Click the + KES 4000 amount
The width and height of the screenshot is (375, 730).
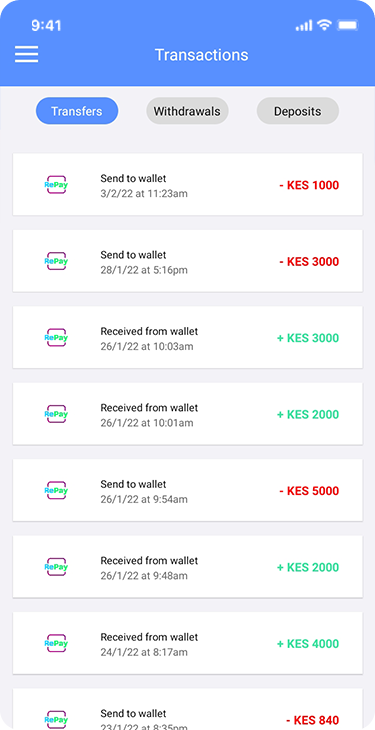point(308,643)
